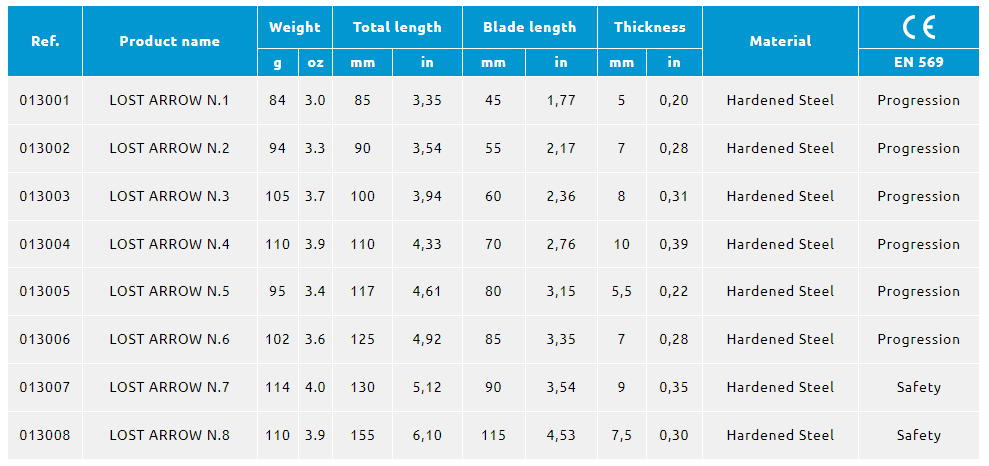Select the 115 mm blade length value
Viewport: 989px width, 466px height.
tap(493, 435)
